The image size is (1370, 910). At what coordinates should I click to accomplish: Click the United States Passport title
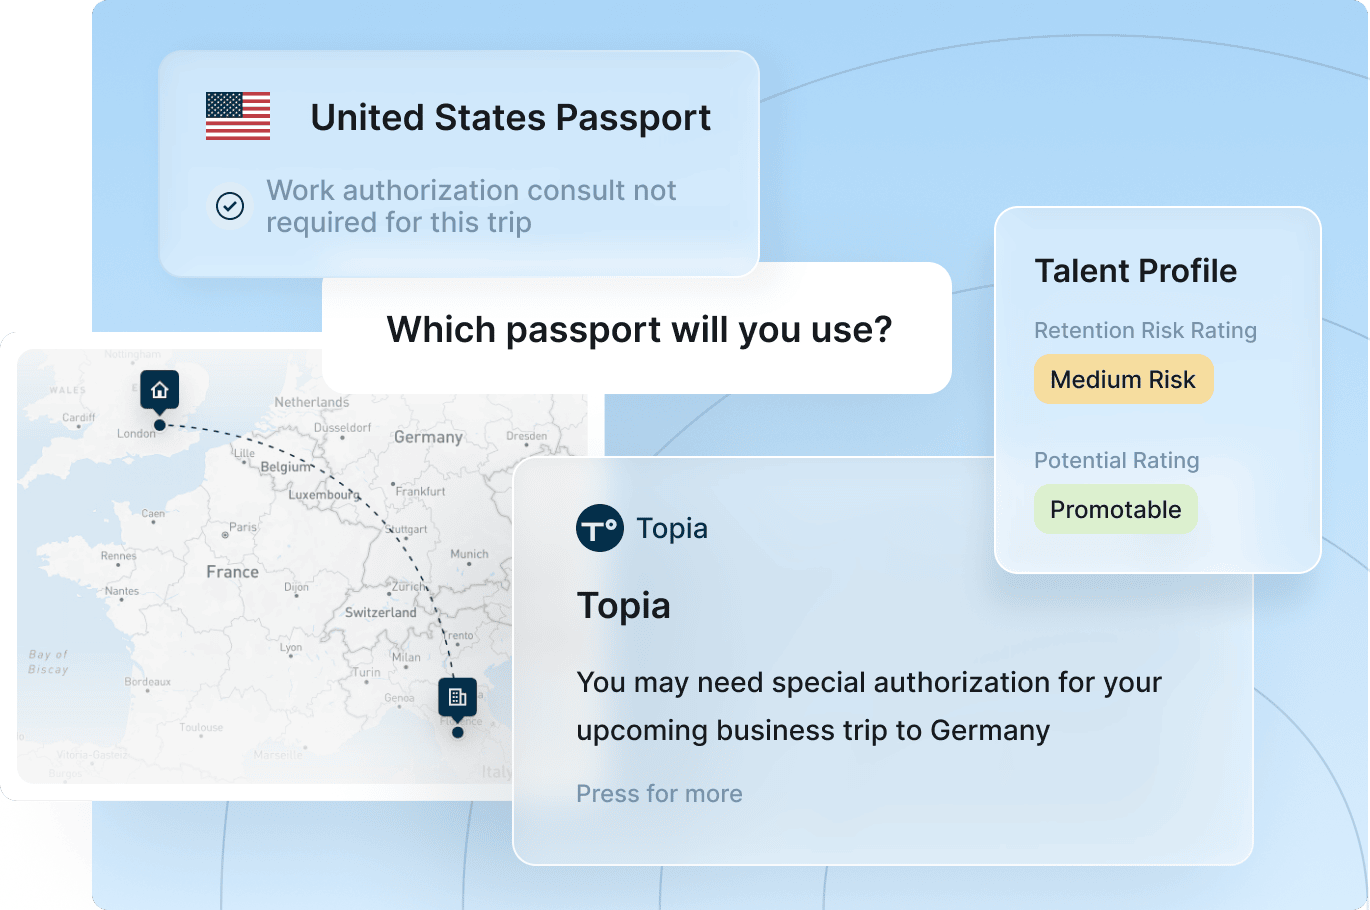click(x=510, y=118)
